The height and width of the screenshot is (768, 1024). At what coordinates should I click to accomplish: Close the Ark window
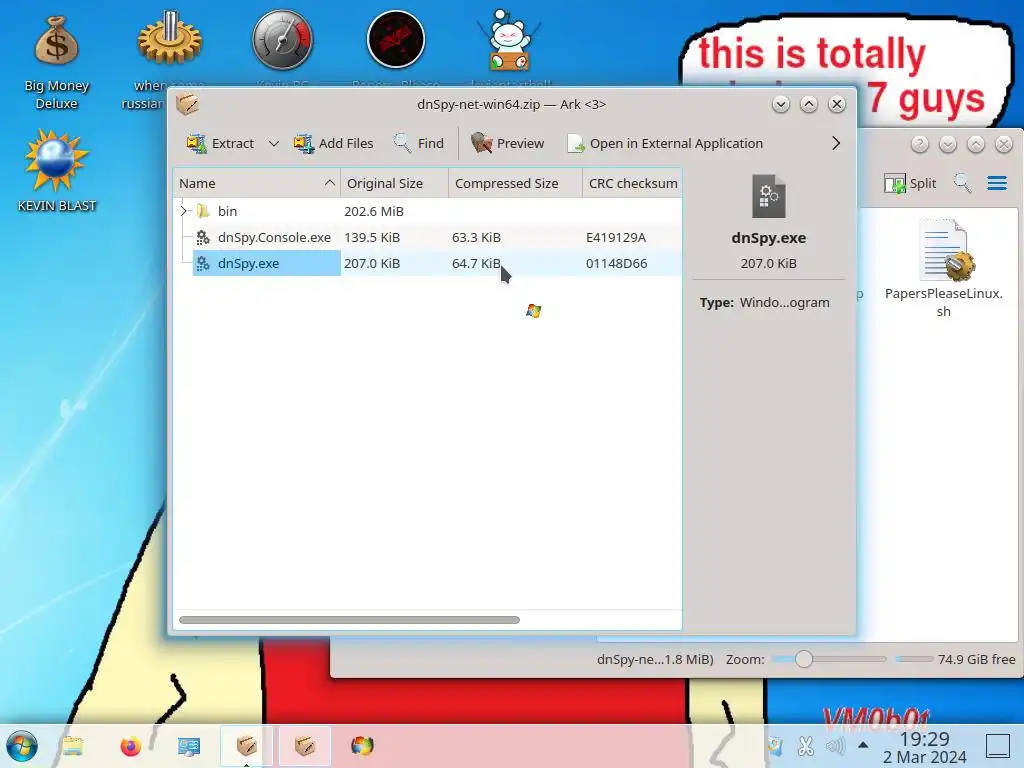coord(837,104)
